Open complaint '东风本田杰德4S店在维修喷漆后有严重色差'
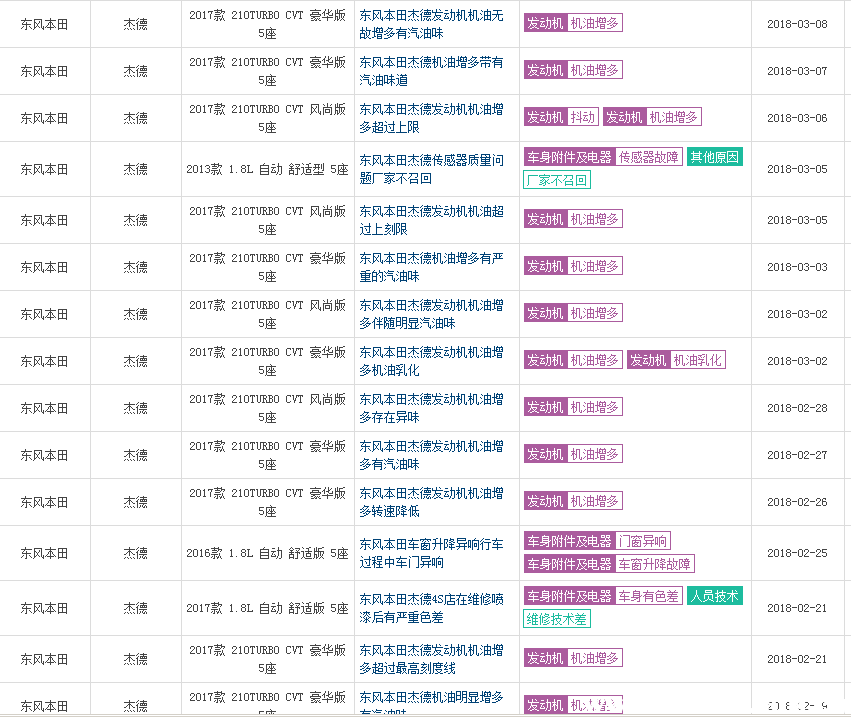The image size is (851, 717). click(x=431, y=608)
